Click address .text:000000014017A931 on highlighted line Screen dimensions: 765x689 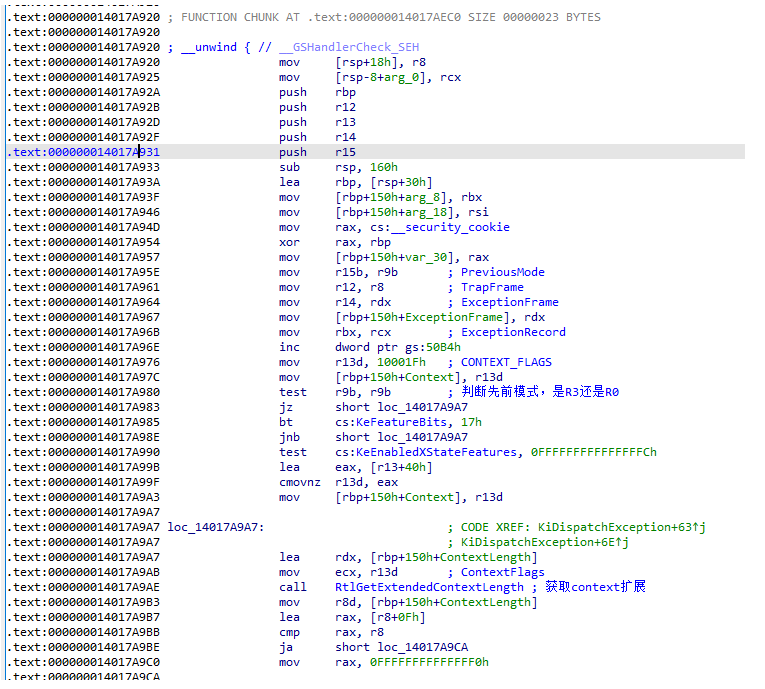pos(83,152)
